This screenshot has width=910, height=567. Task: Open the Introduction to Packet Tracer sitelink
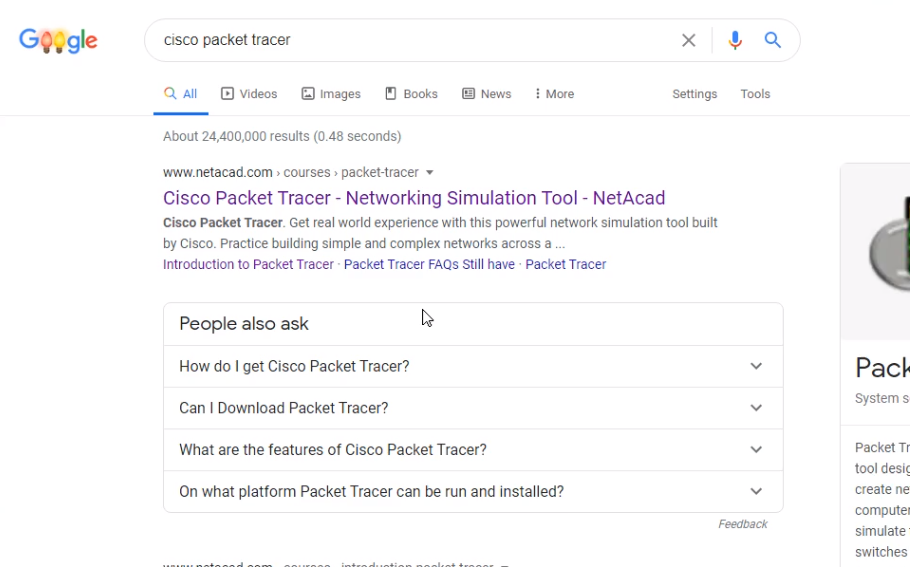248,265
